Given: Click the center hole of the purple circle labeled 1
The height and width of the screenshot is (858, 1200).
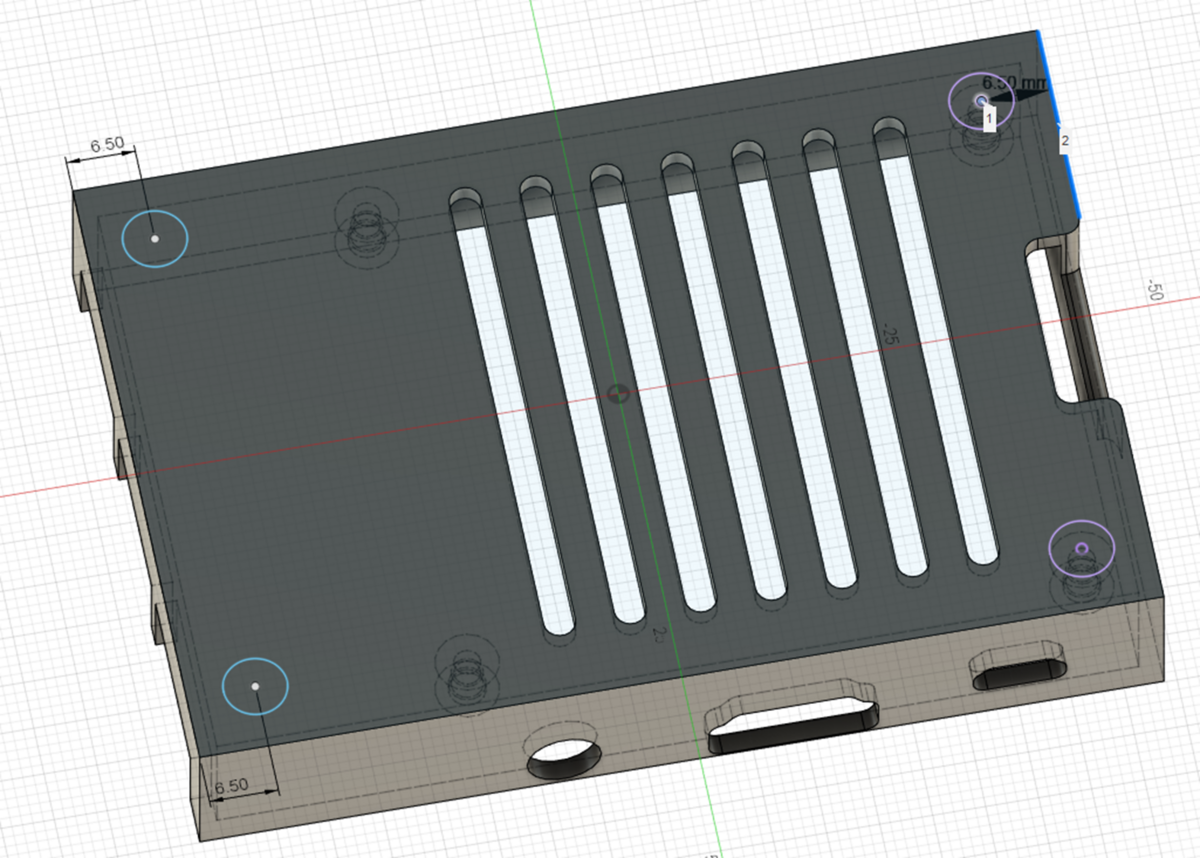Looking at the screenshot, I should pos(981,101).
